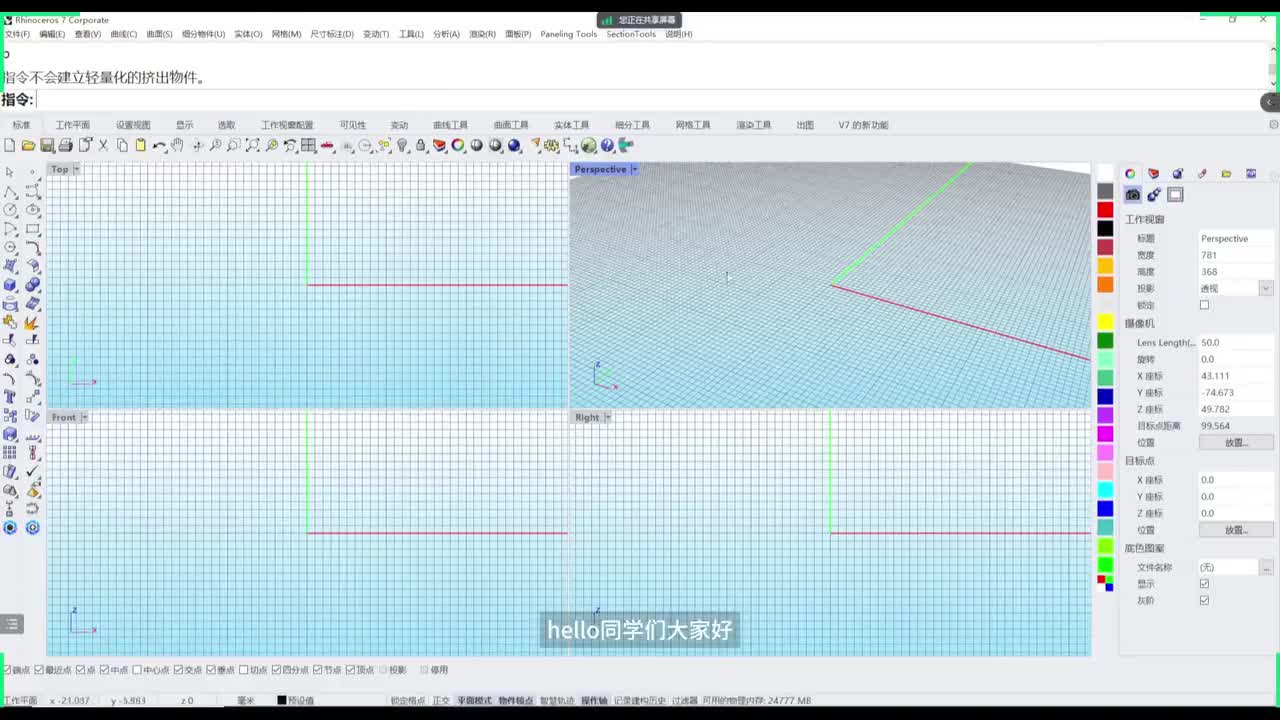1280x720 pixels.
Task: Click the color wheel icon in the toolbar
Action: (x=458, y=146)
